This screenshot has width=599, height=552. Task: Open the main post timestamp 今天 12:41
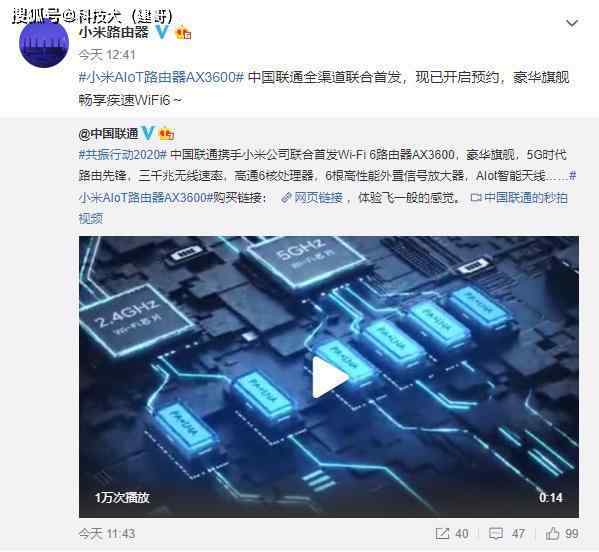pos(107,55)
